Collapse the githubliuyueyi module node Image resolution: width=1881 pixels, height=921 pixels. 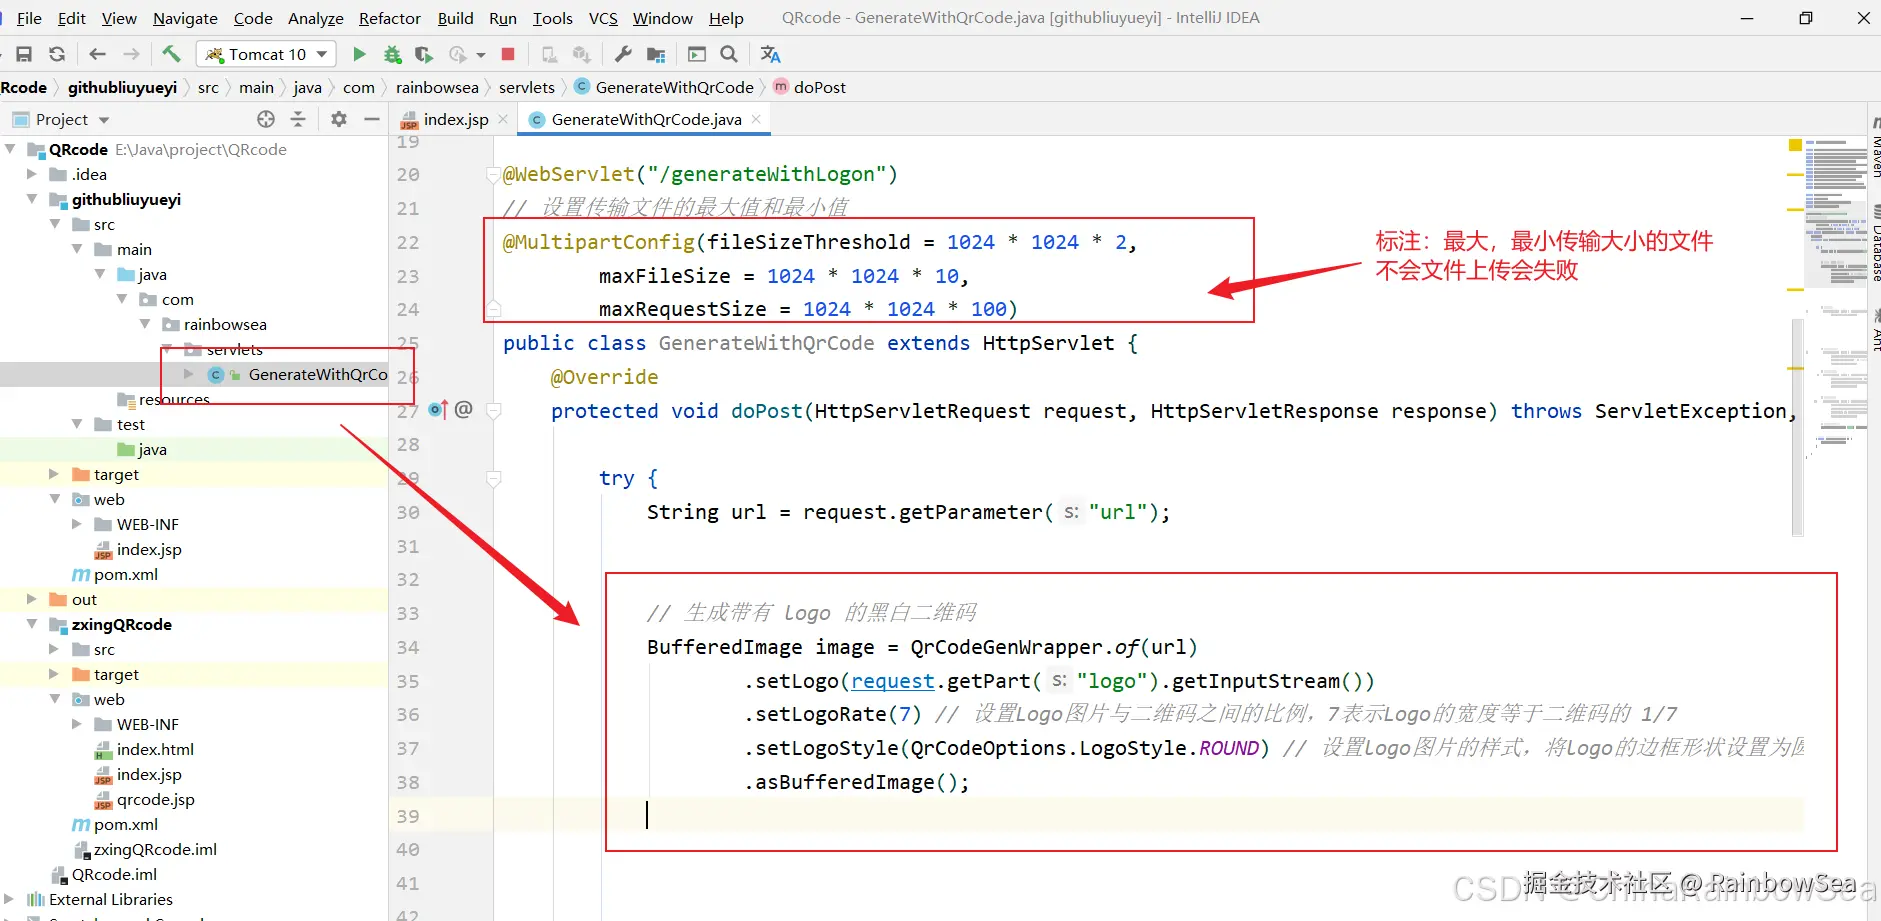tap(32, 199)
